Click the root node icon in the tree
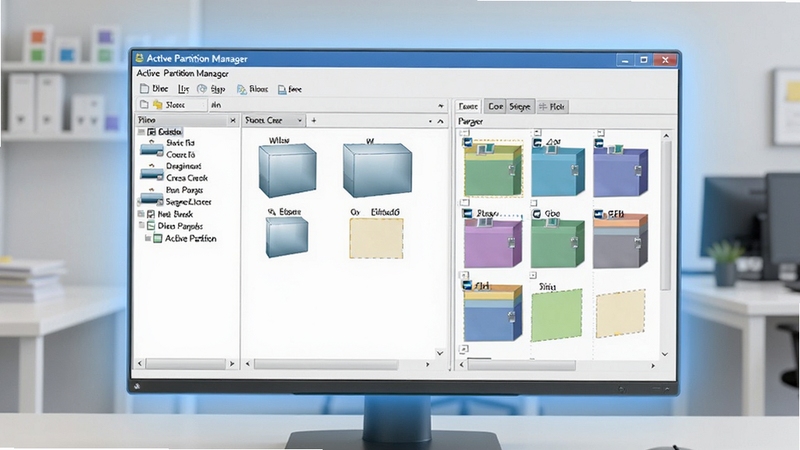The image size is (800, 450). click(x=152, y=132)
